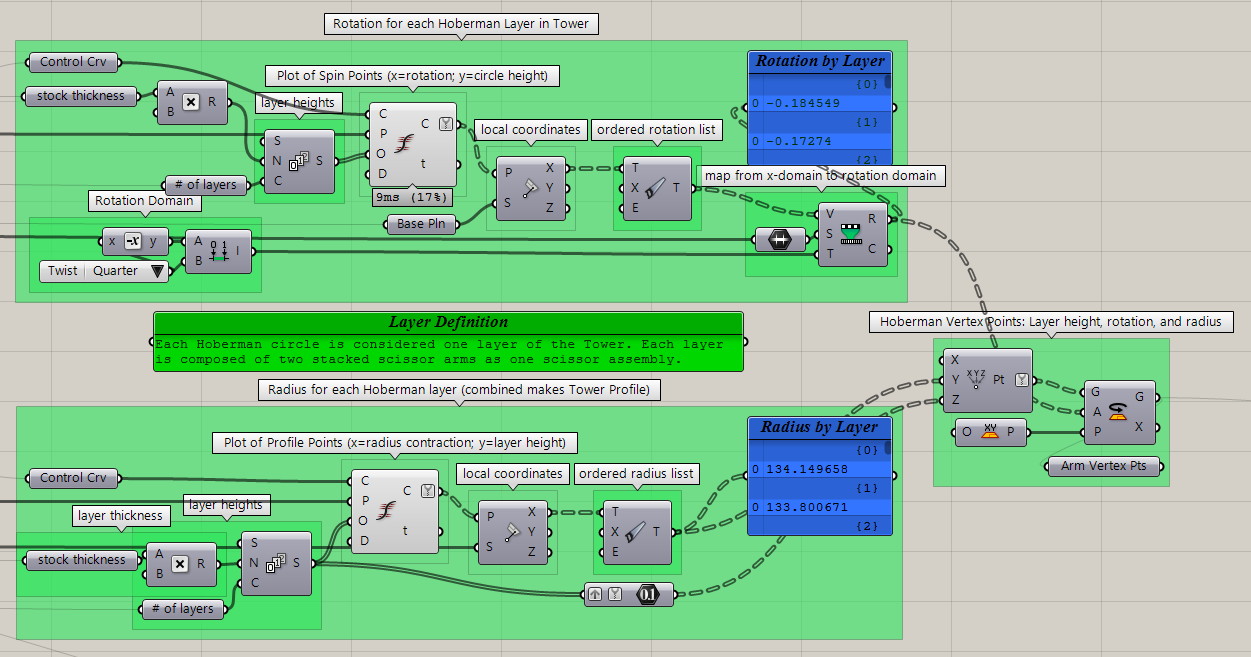Select the # of layers parameter in the Rotation group
The height and width of the screenshot is (657, 1251).
tap(205, 185)
